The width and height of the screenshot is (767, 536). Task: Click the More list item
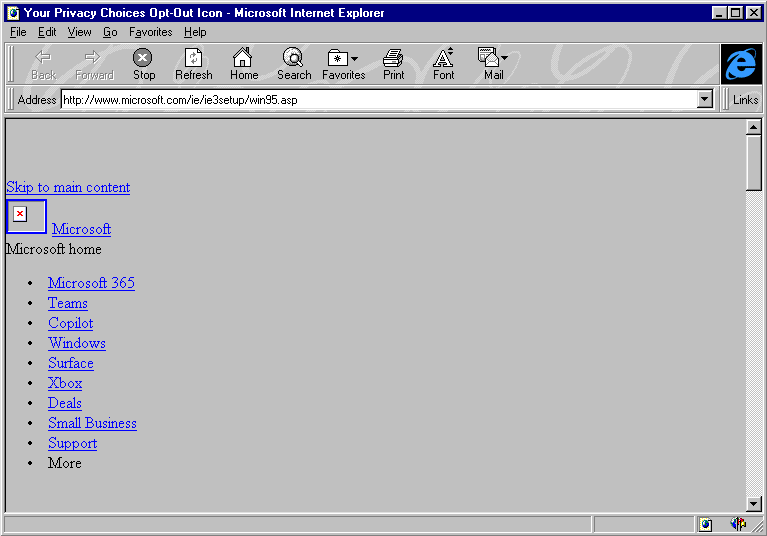[x=65, y=463]
